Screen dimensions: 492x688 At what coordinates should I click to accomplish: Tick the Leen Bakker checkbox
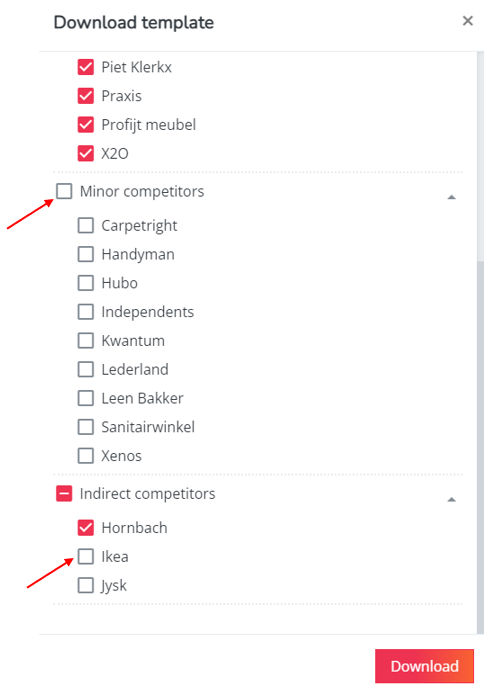[86, 398]
